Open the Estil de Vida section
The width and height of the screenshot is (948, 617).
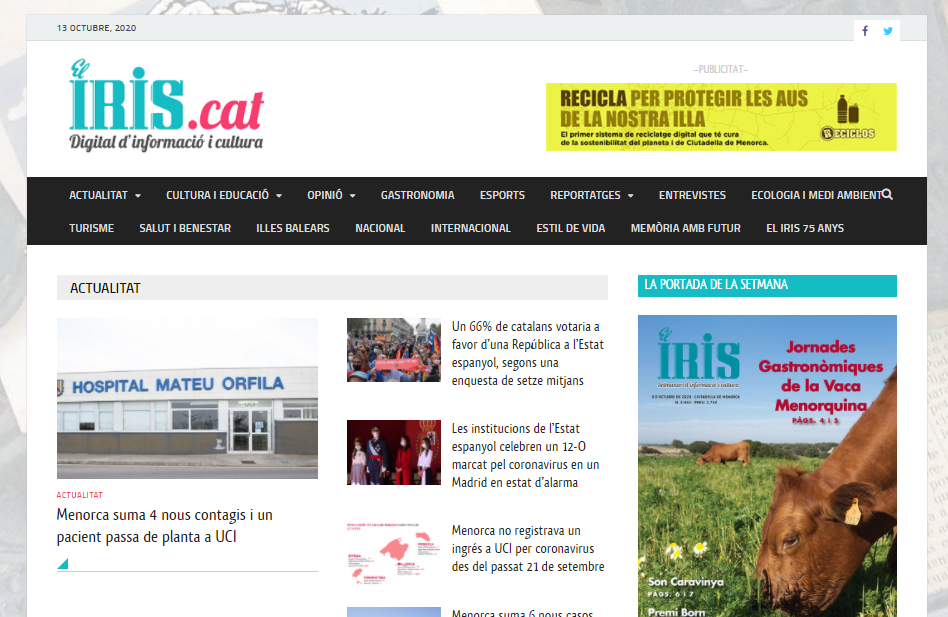pyautogui.click(x=571, y=228)
